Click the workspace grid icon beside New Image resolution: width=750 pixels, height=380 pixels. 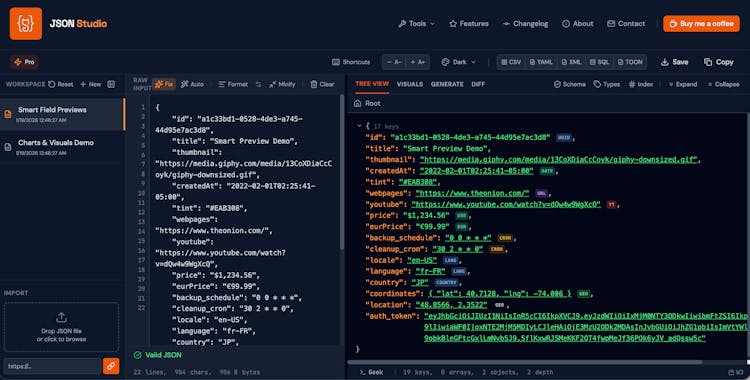click(x=111, y=84)
